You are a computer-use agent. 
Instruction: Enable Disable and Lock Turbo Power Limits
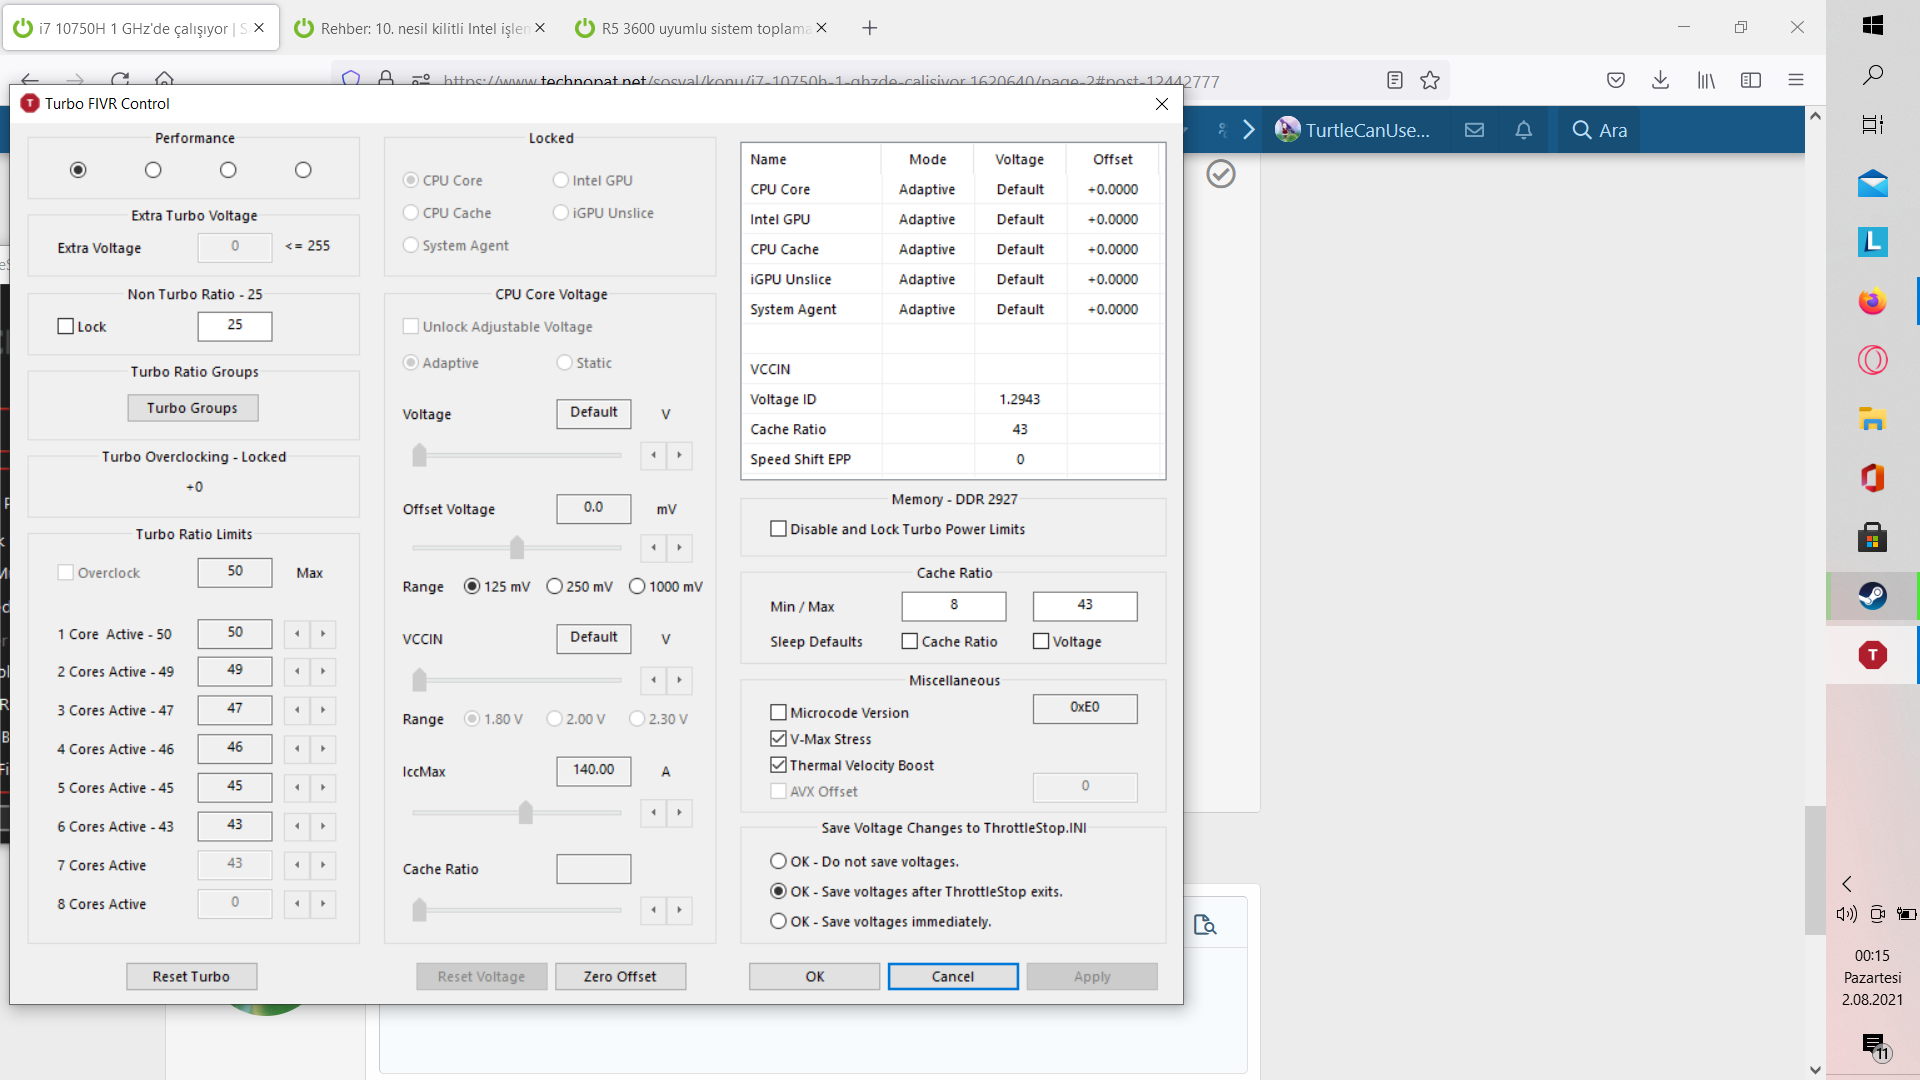(x=778, y=529)
